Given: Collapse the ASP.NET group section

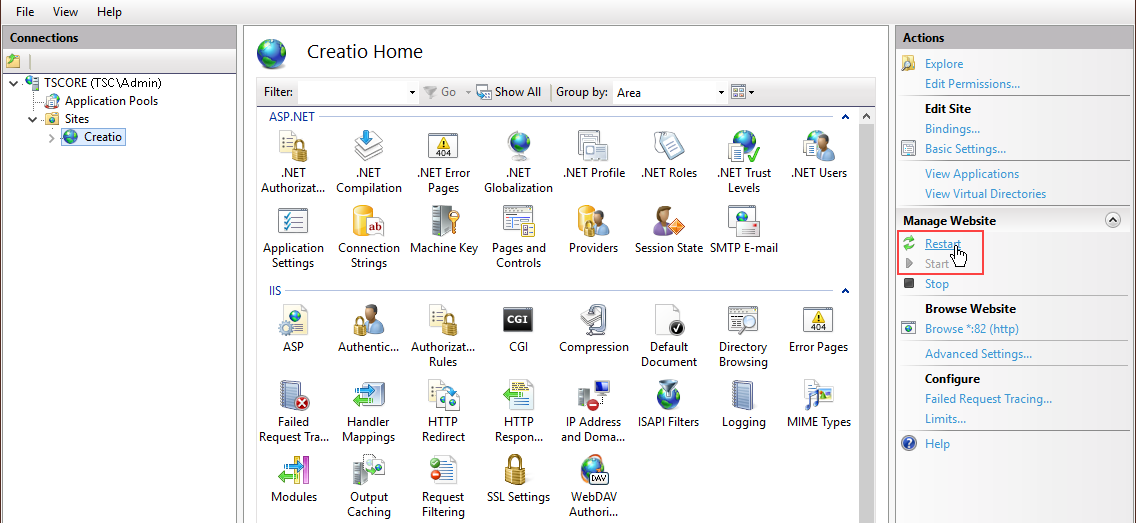Looking at the screenshot, I should [845, 116].
